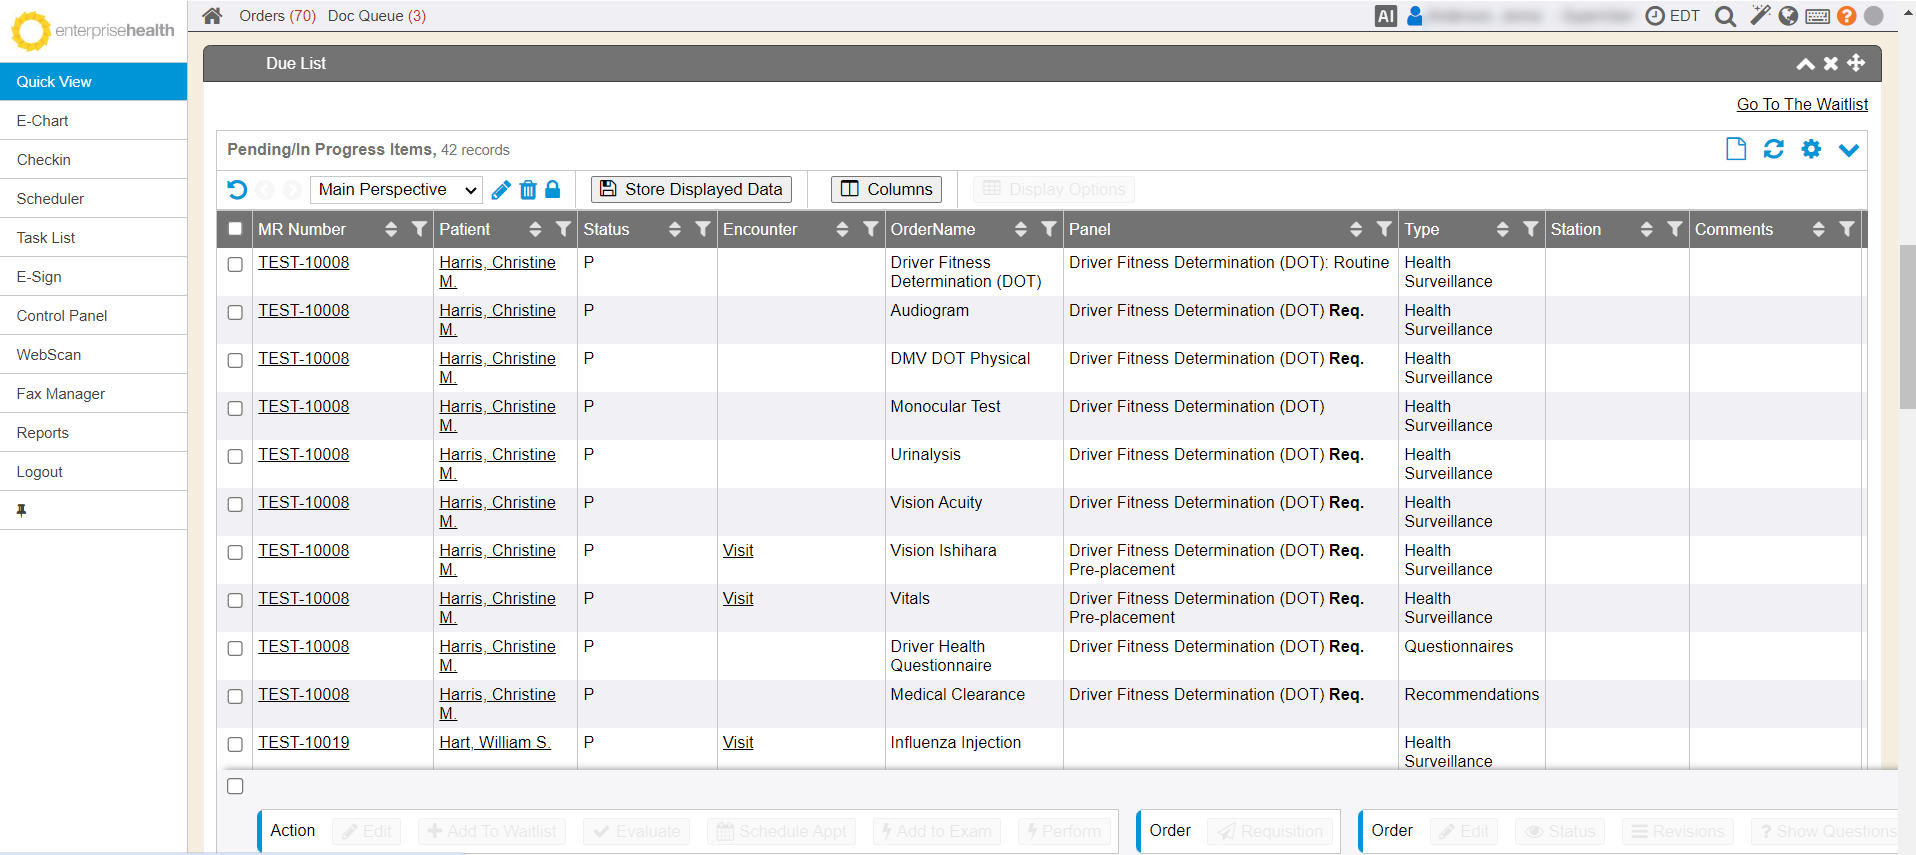Click the blue lock icon
1916x855 pixels.
point(553,189)
